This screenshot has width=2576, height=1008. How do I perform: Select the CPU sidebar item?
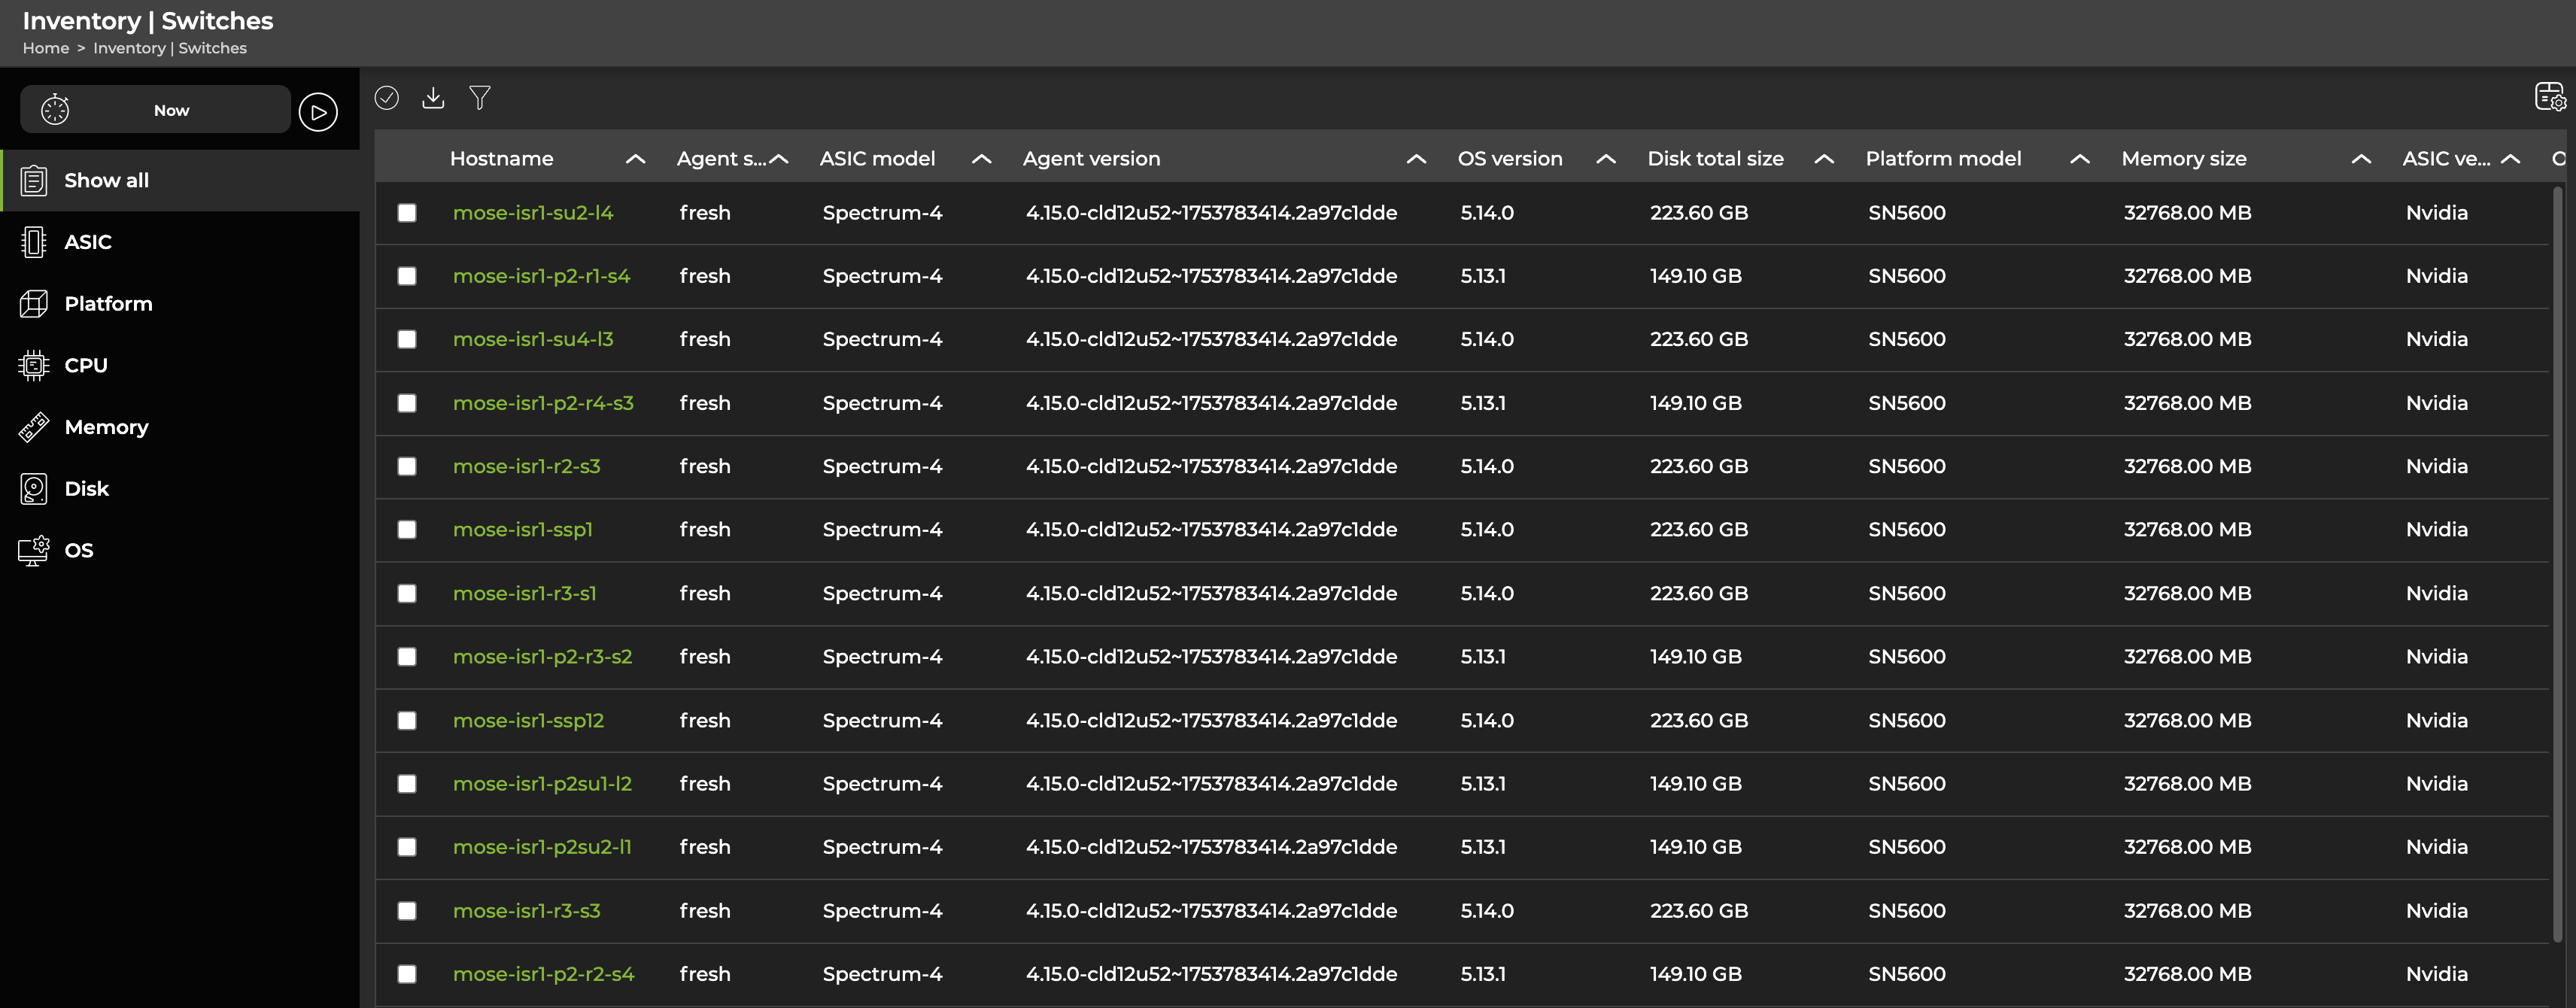(86, 365)
